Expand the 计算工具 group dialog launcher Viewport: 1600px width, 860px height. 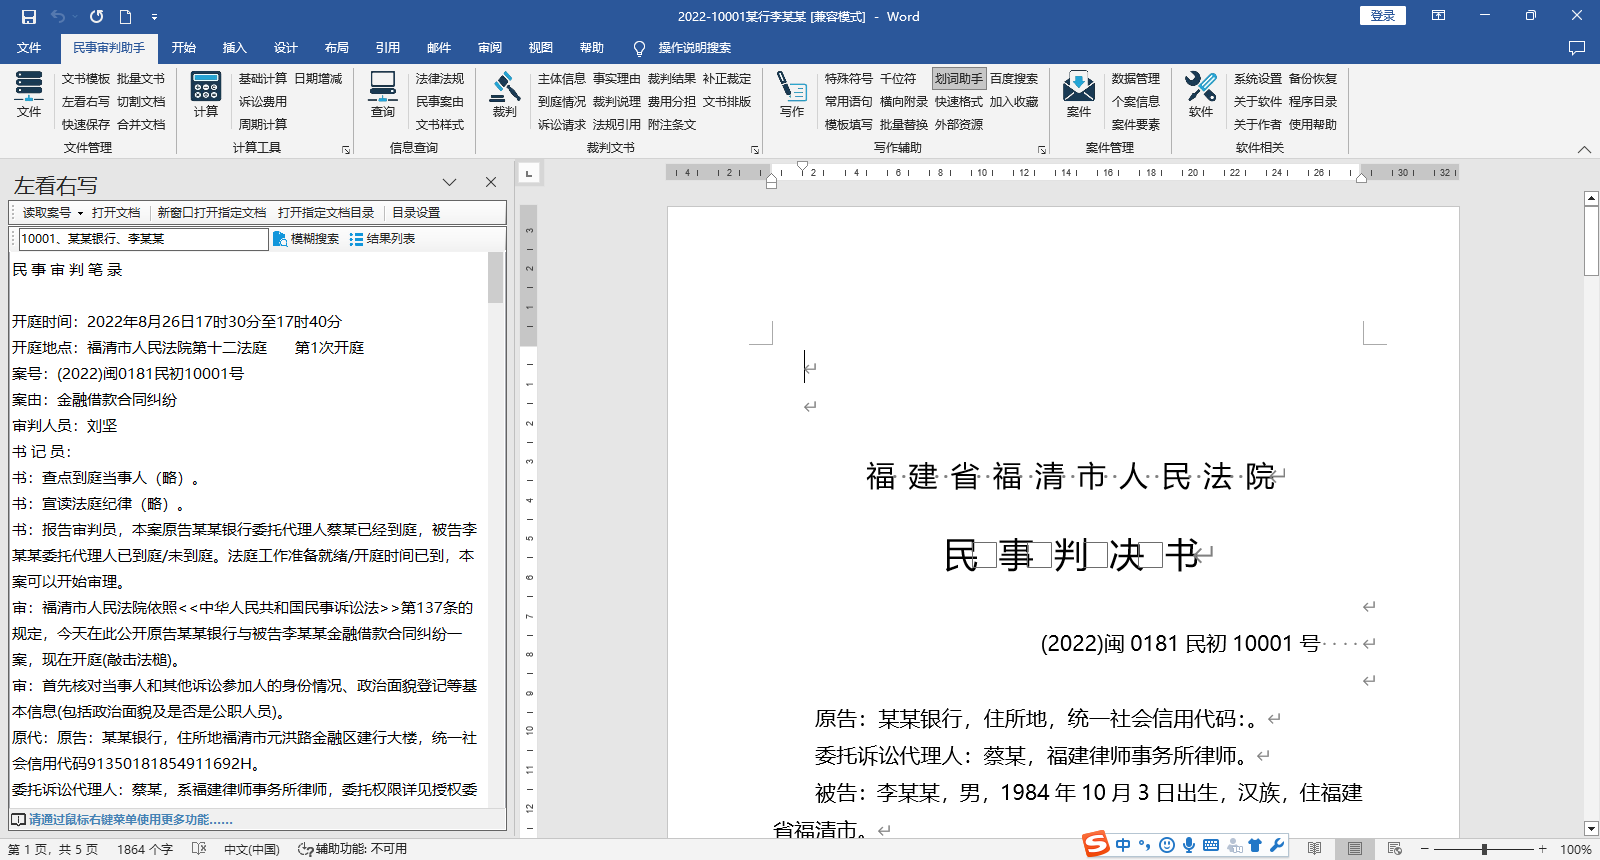click(346, 150)
